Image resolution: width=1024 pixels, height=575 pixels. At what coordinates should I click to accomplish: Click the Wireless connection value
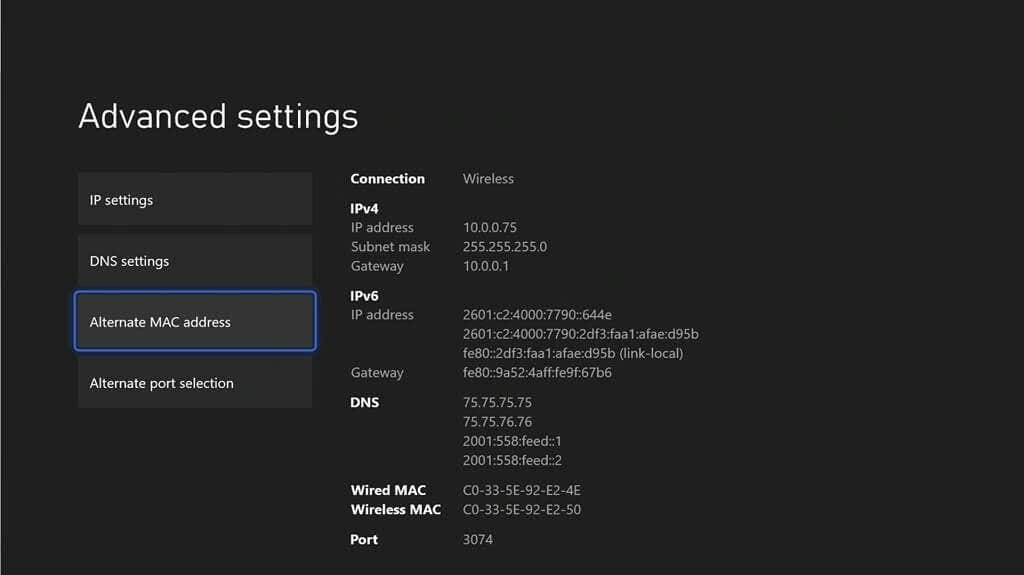tap(488, 178)
